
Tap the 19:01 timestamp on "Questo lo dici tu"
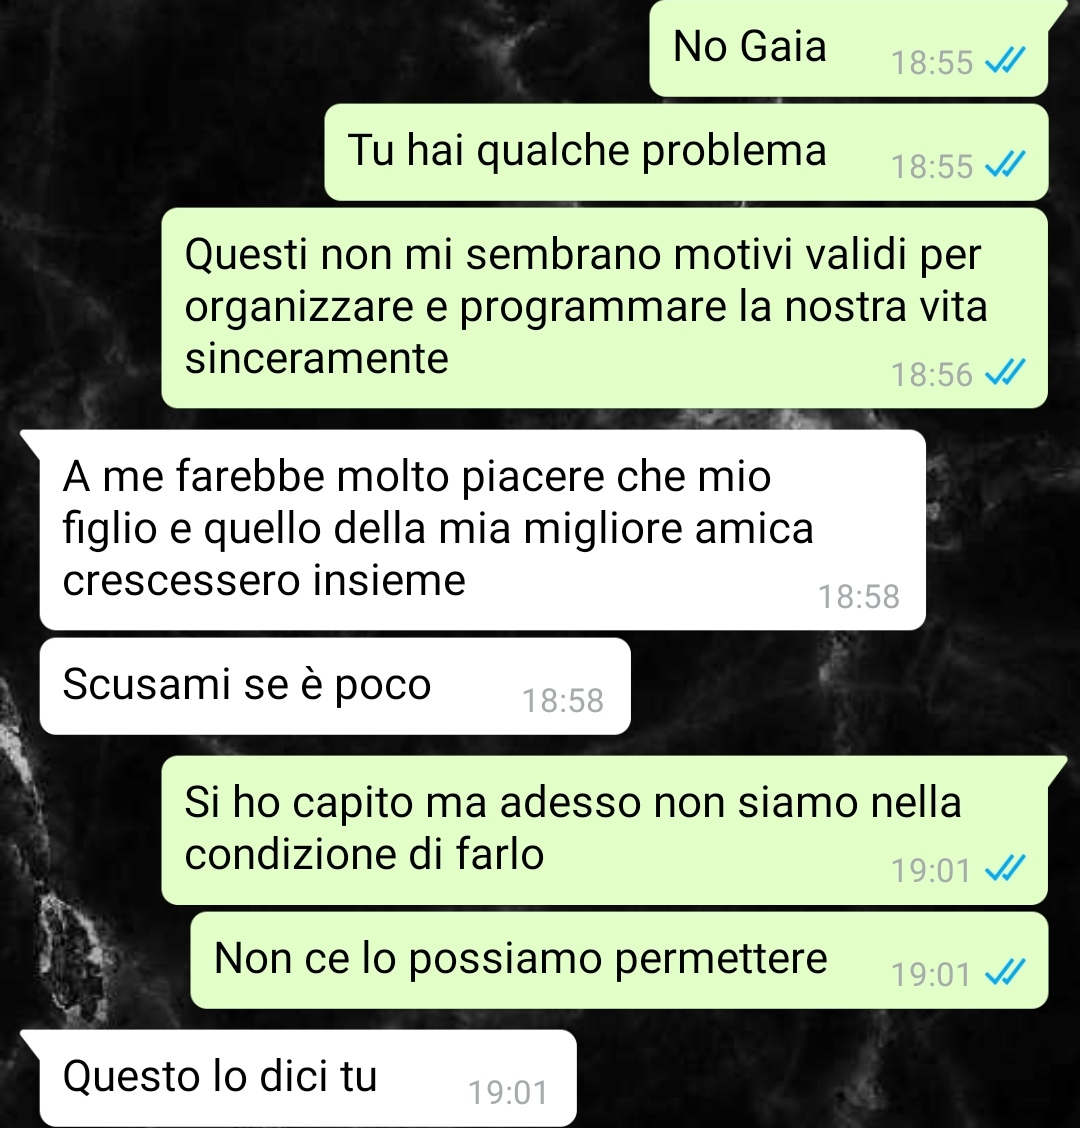coord(508,1093)
